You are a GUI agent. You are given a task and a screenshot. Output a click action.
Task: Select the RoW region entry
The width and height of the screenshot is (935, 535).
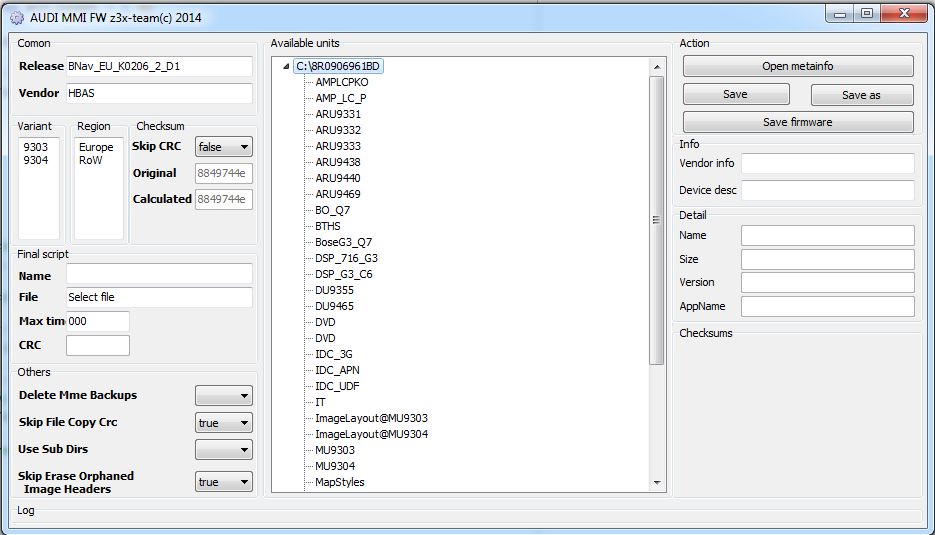pyautogui.click(x=90, y=160)
